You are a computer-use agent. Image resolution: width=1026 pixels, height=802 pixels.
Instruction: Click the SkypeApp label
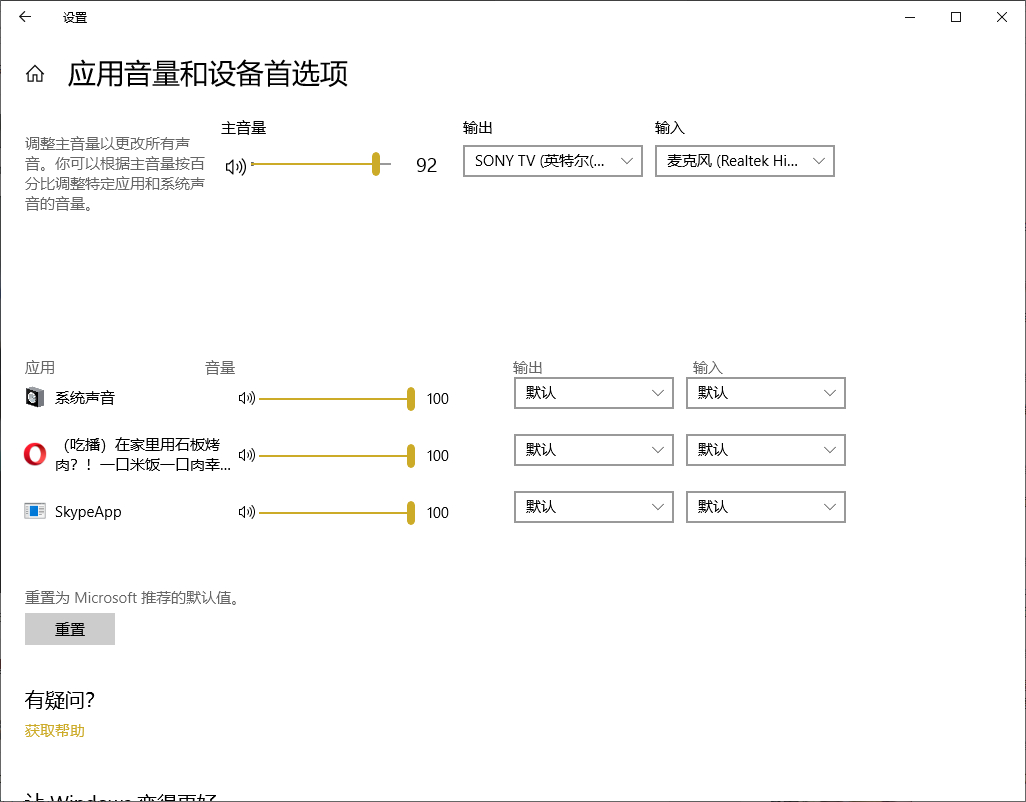pyautogui.click(x=88, y=512)
